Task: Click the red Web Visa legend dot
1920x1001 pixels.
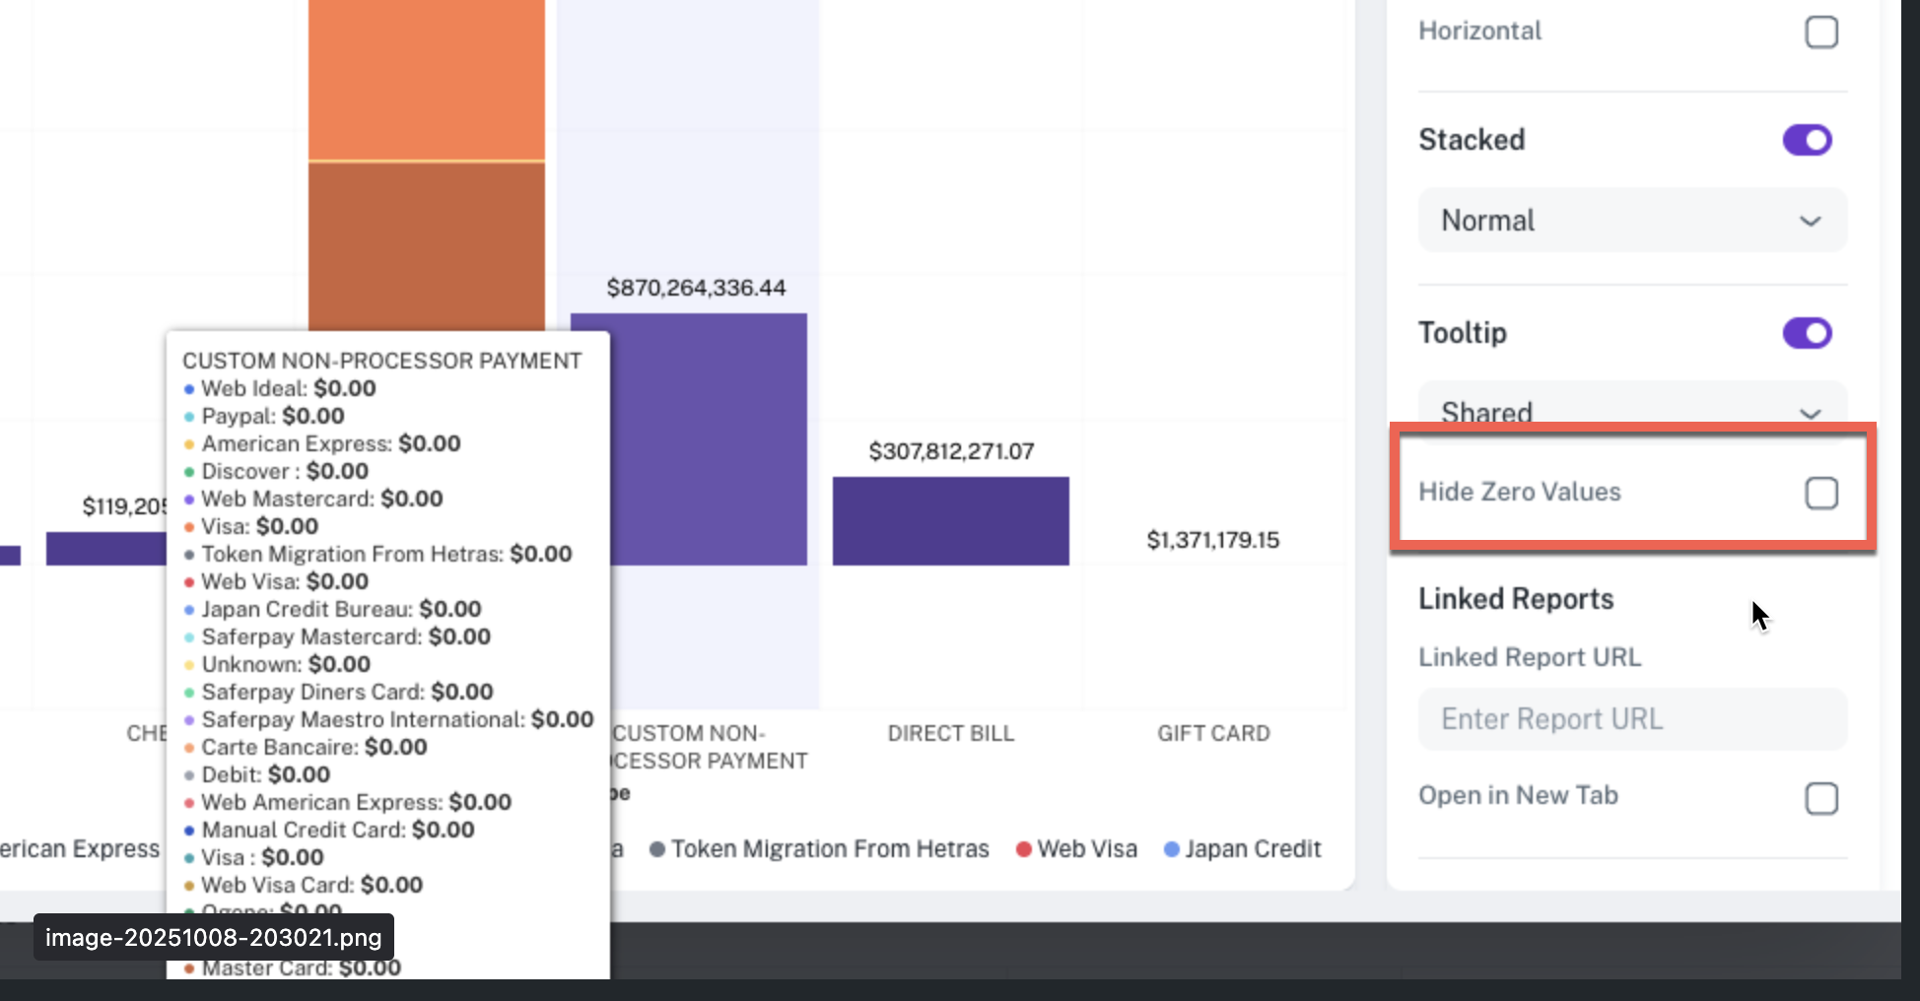Action: 1024,850
